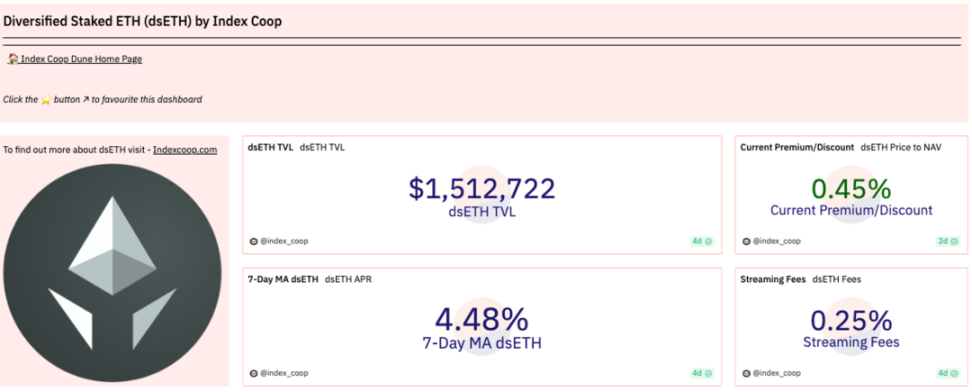Click the 4.48% APR counter value
This screenshot has height=392, width=972.
click(482, 320)
